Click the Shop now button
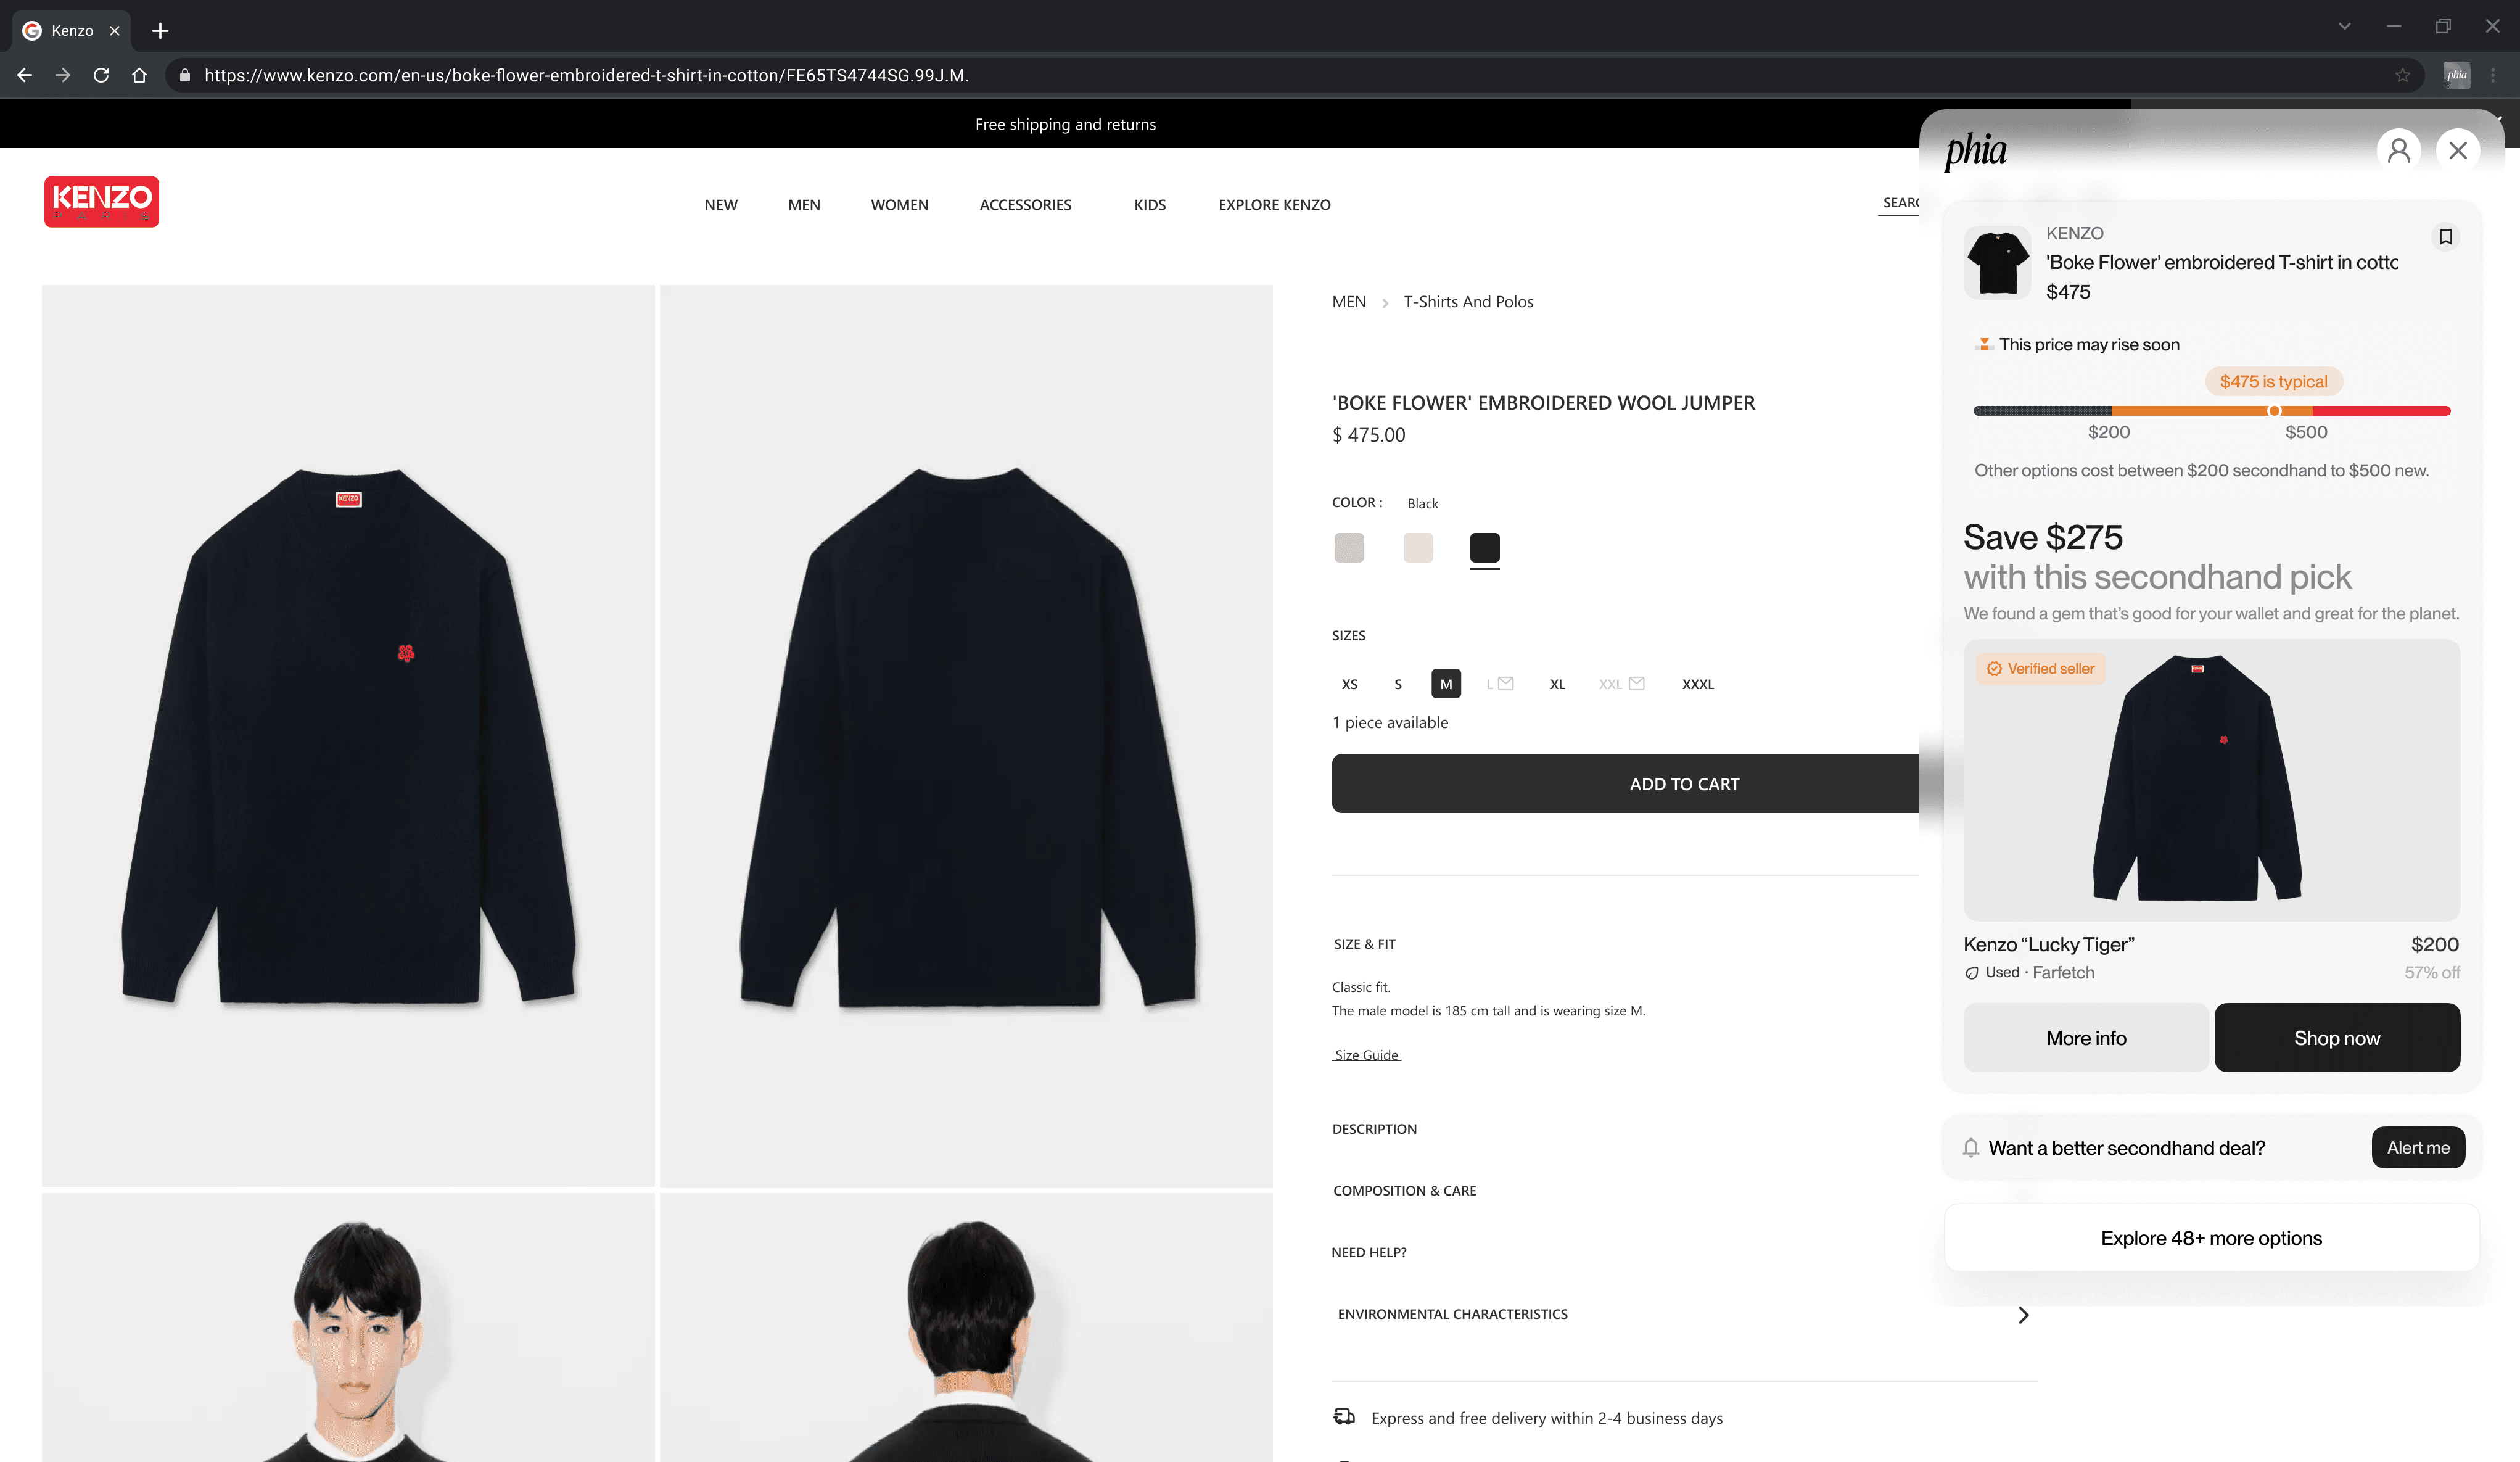The width and height of the screenshot is (2520, 1462). pyautogui.click(x=2336, y=1038)
